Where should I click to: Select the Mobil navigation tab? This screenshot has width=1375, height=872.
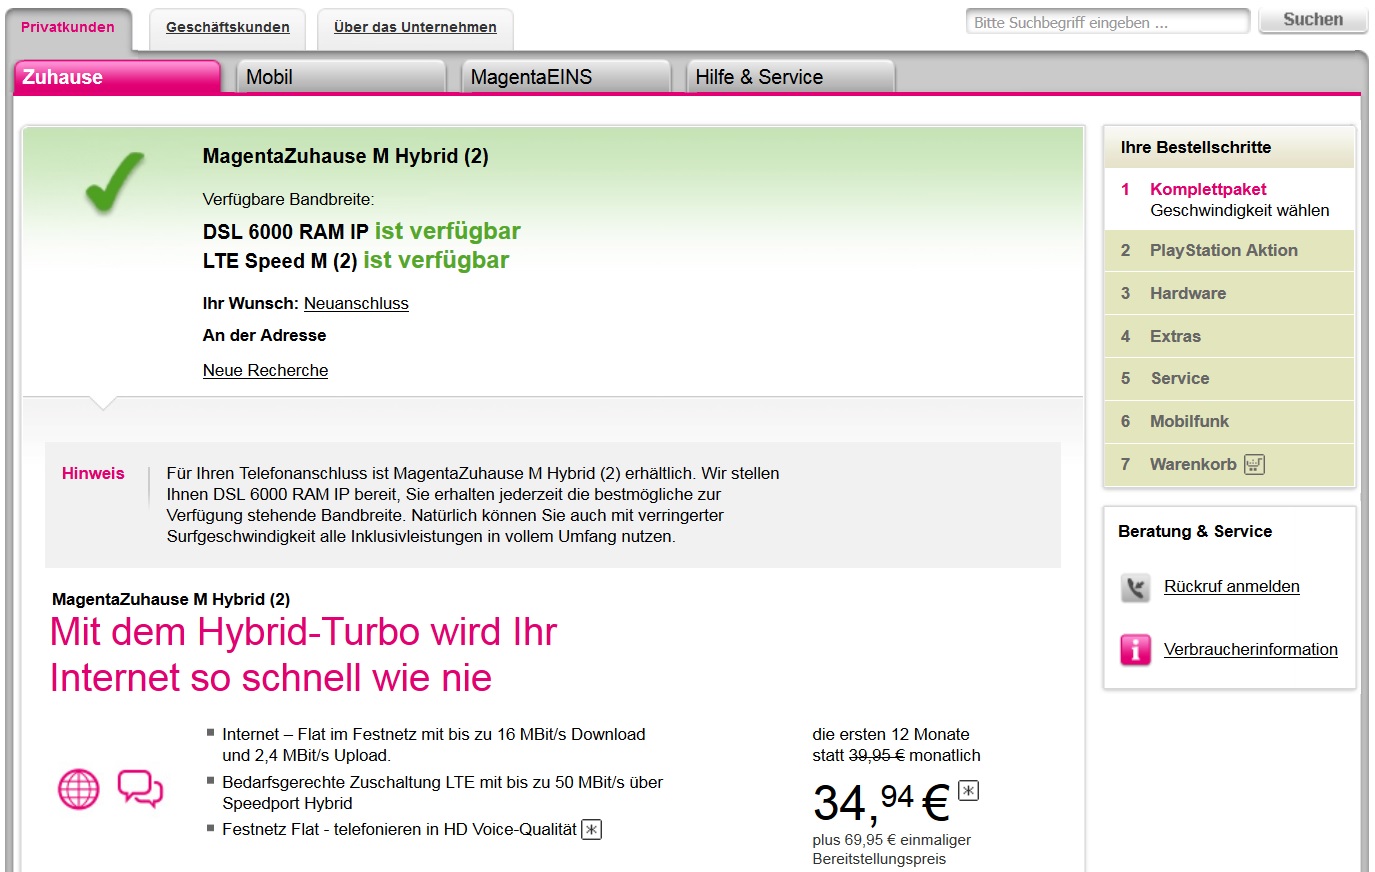pos(341,77)
